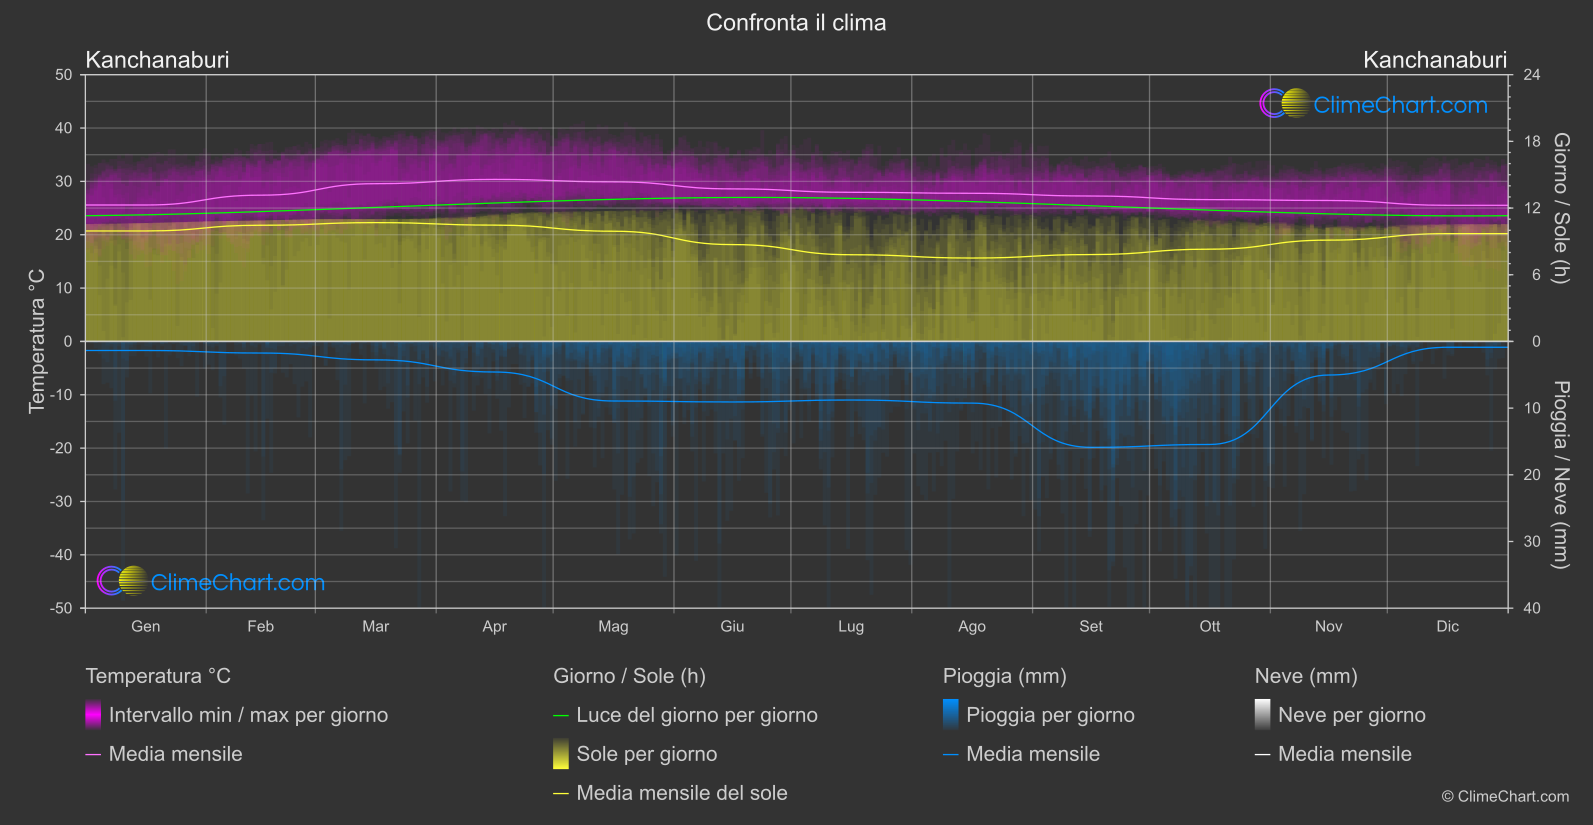Click the 'Pioggia per giorno' blue swatch
This screenshot has width=1593, height=825.
point(951,715)
